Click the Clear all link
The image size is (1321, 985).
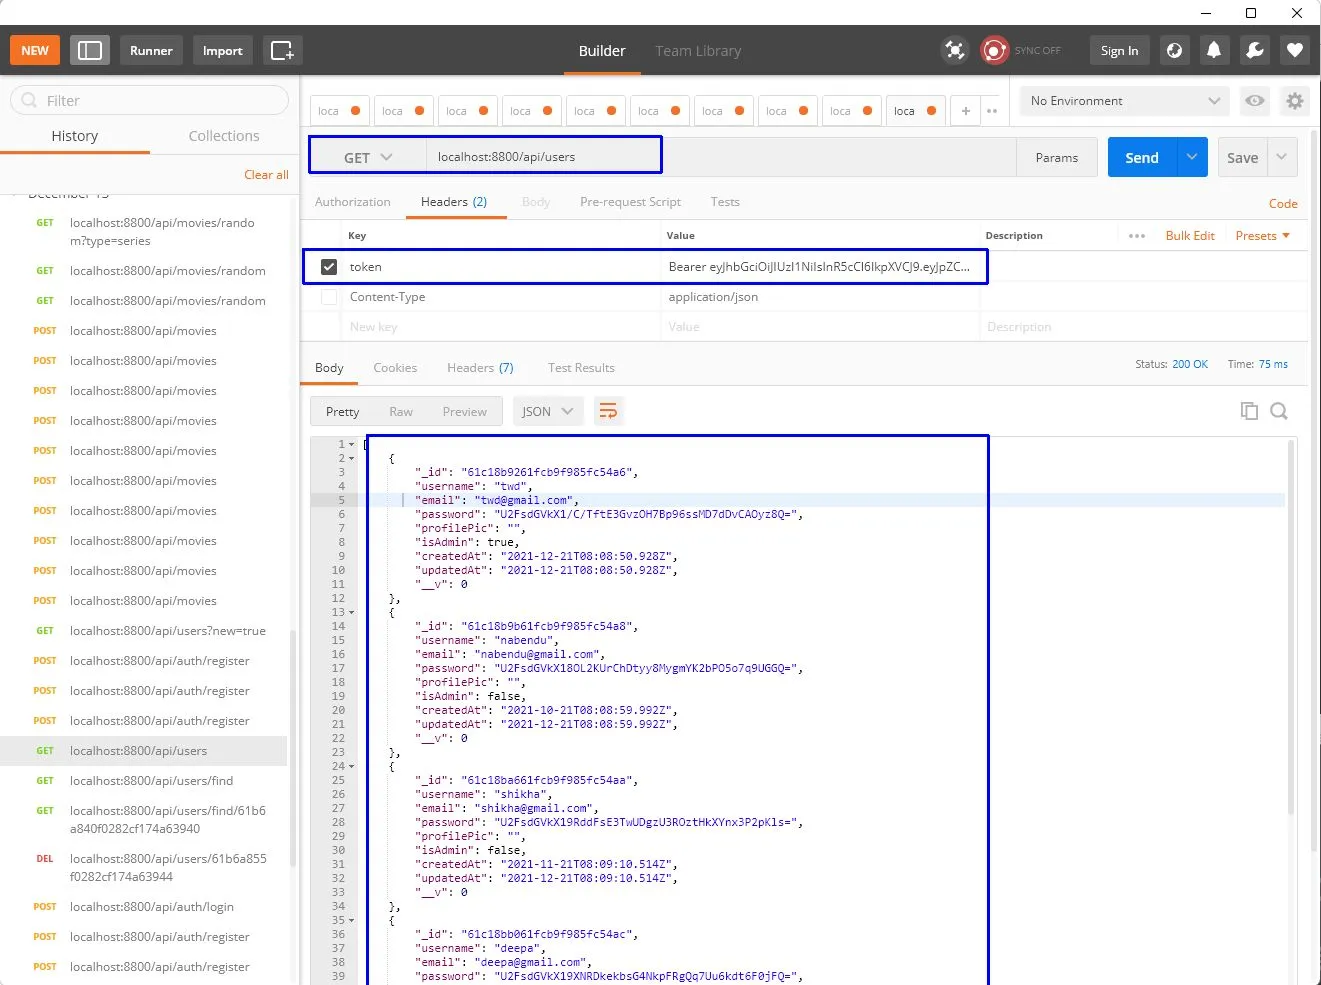pyautogui.click(x=266, y=175)
